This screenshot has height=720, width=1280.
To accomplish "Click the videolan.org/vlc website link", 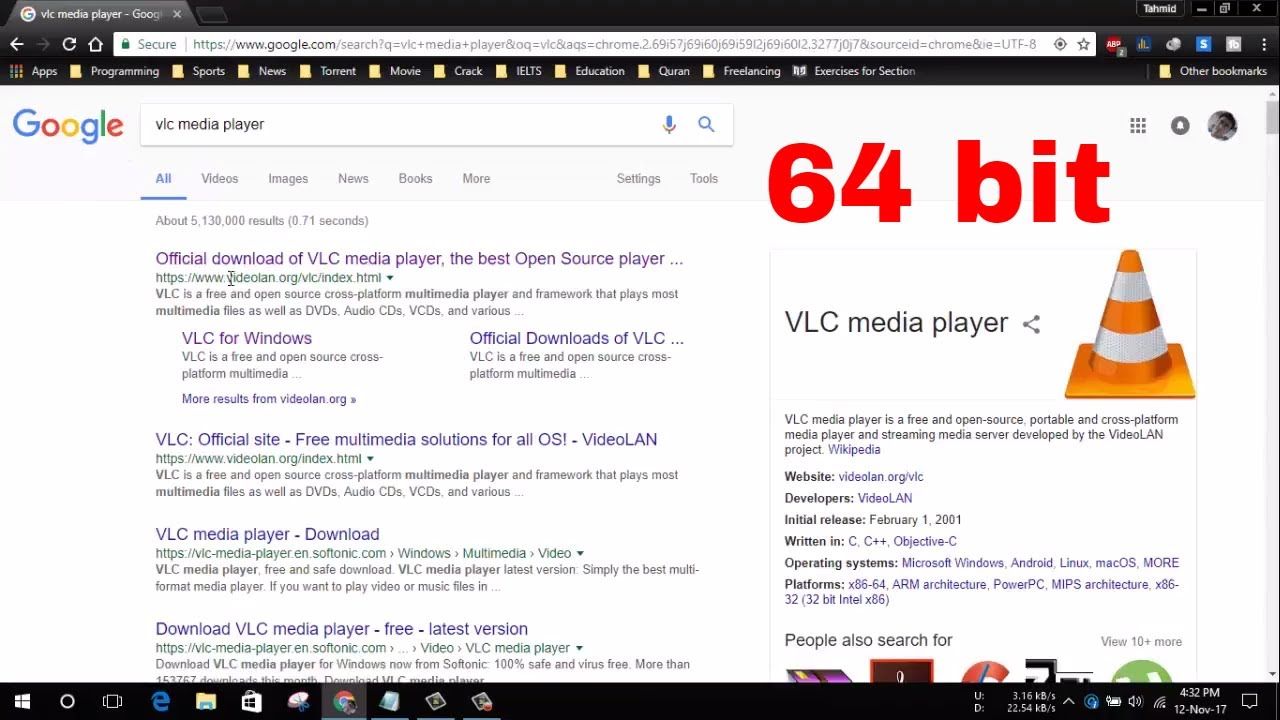I will click(881, 477).
